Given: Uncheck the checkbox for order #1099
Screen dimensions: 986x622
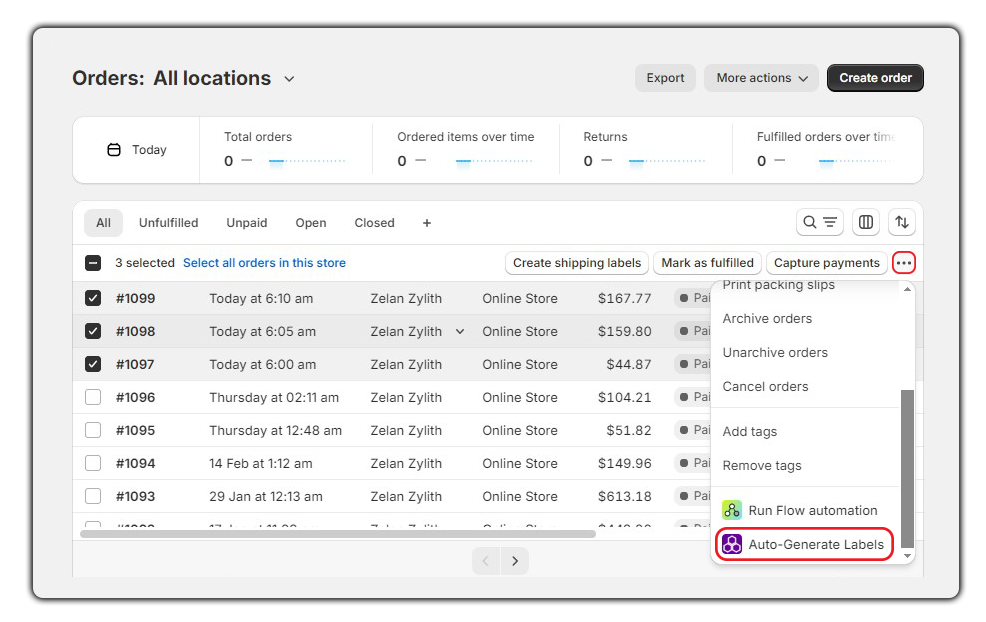Looking at the screenshot, I should pos(93,298).
